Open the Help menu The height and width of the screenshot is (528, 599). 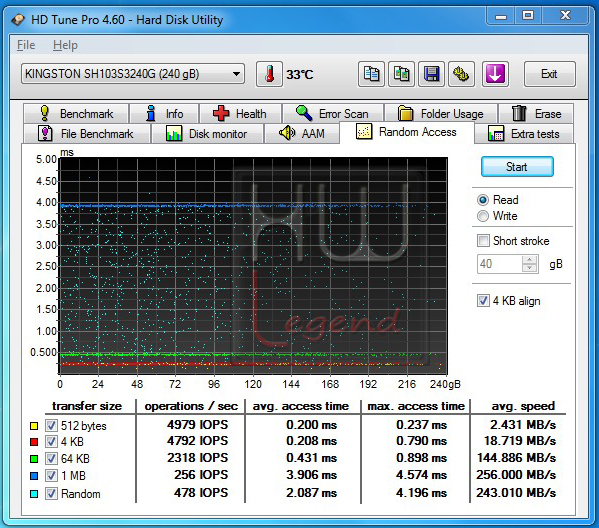pyautogui.click(x=65, y=45)
